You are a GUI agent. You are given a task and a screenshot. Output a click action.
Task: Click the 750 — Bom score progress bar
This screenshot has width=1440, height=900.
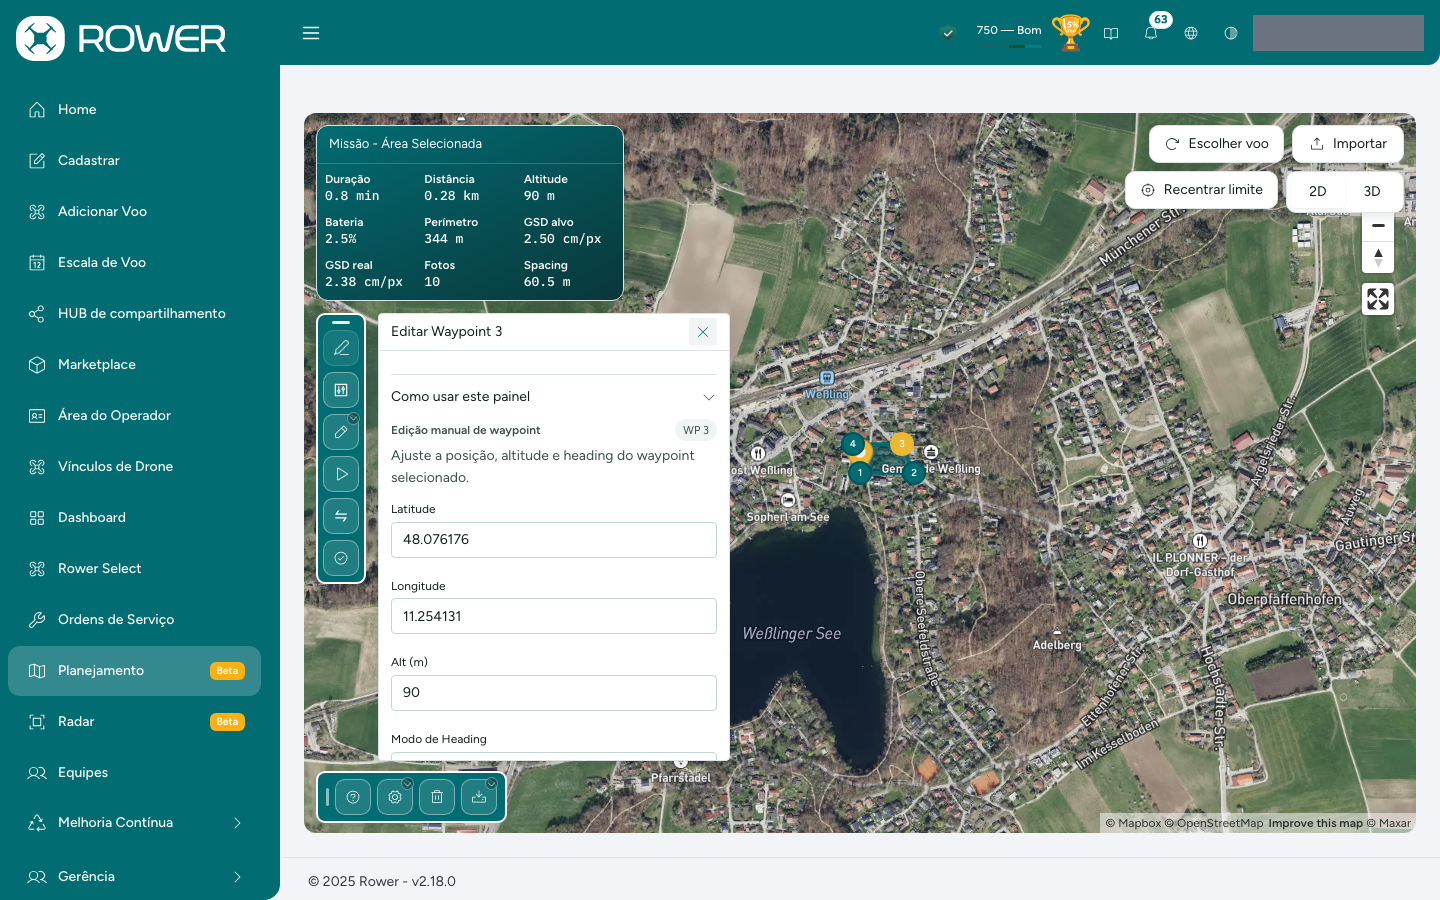click(x=1009, y=46)
